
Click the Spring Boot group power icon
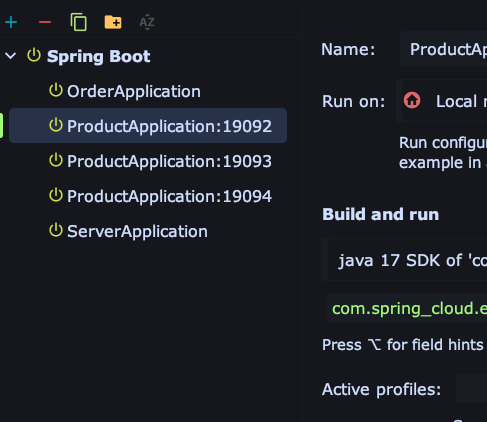click(x=34, y=55)
